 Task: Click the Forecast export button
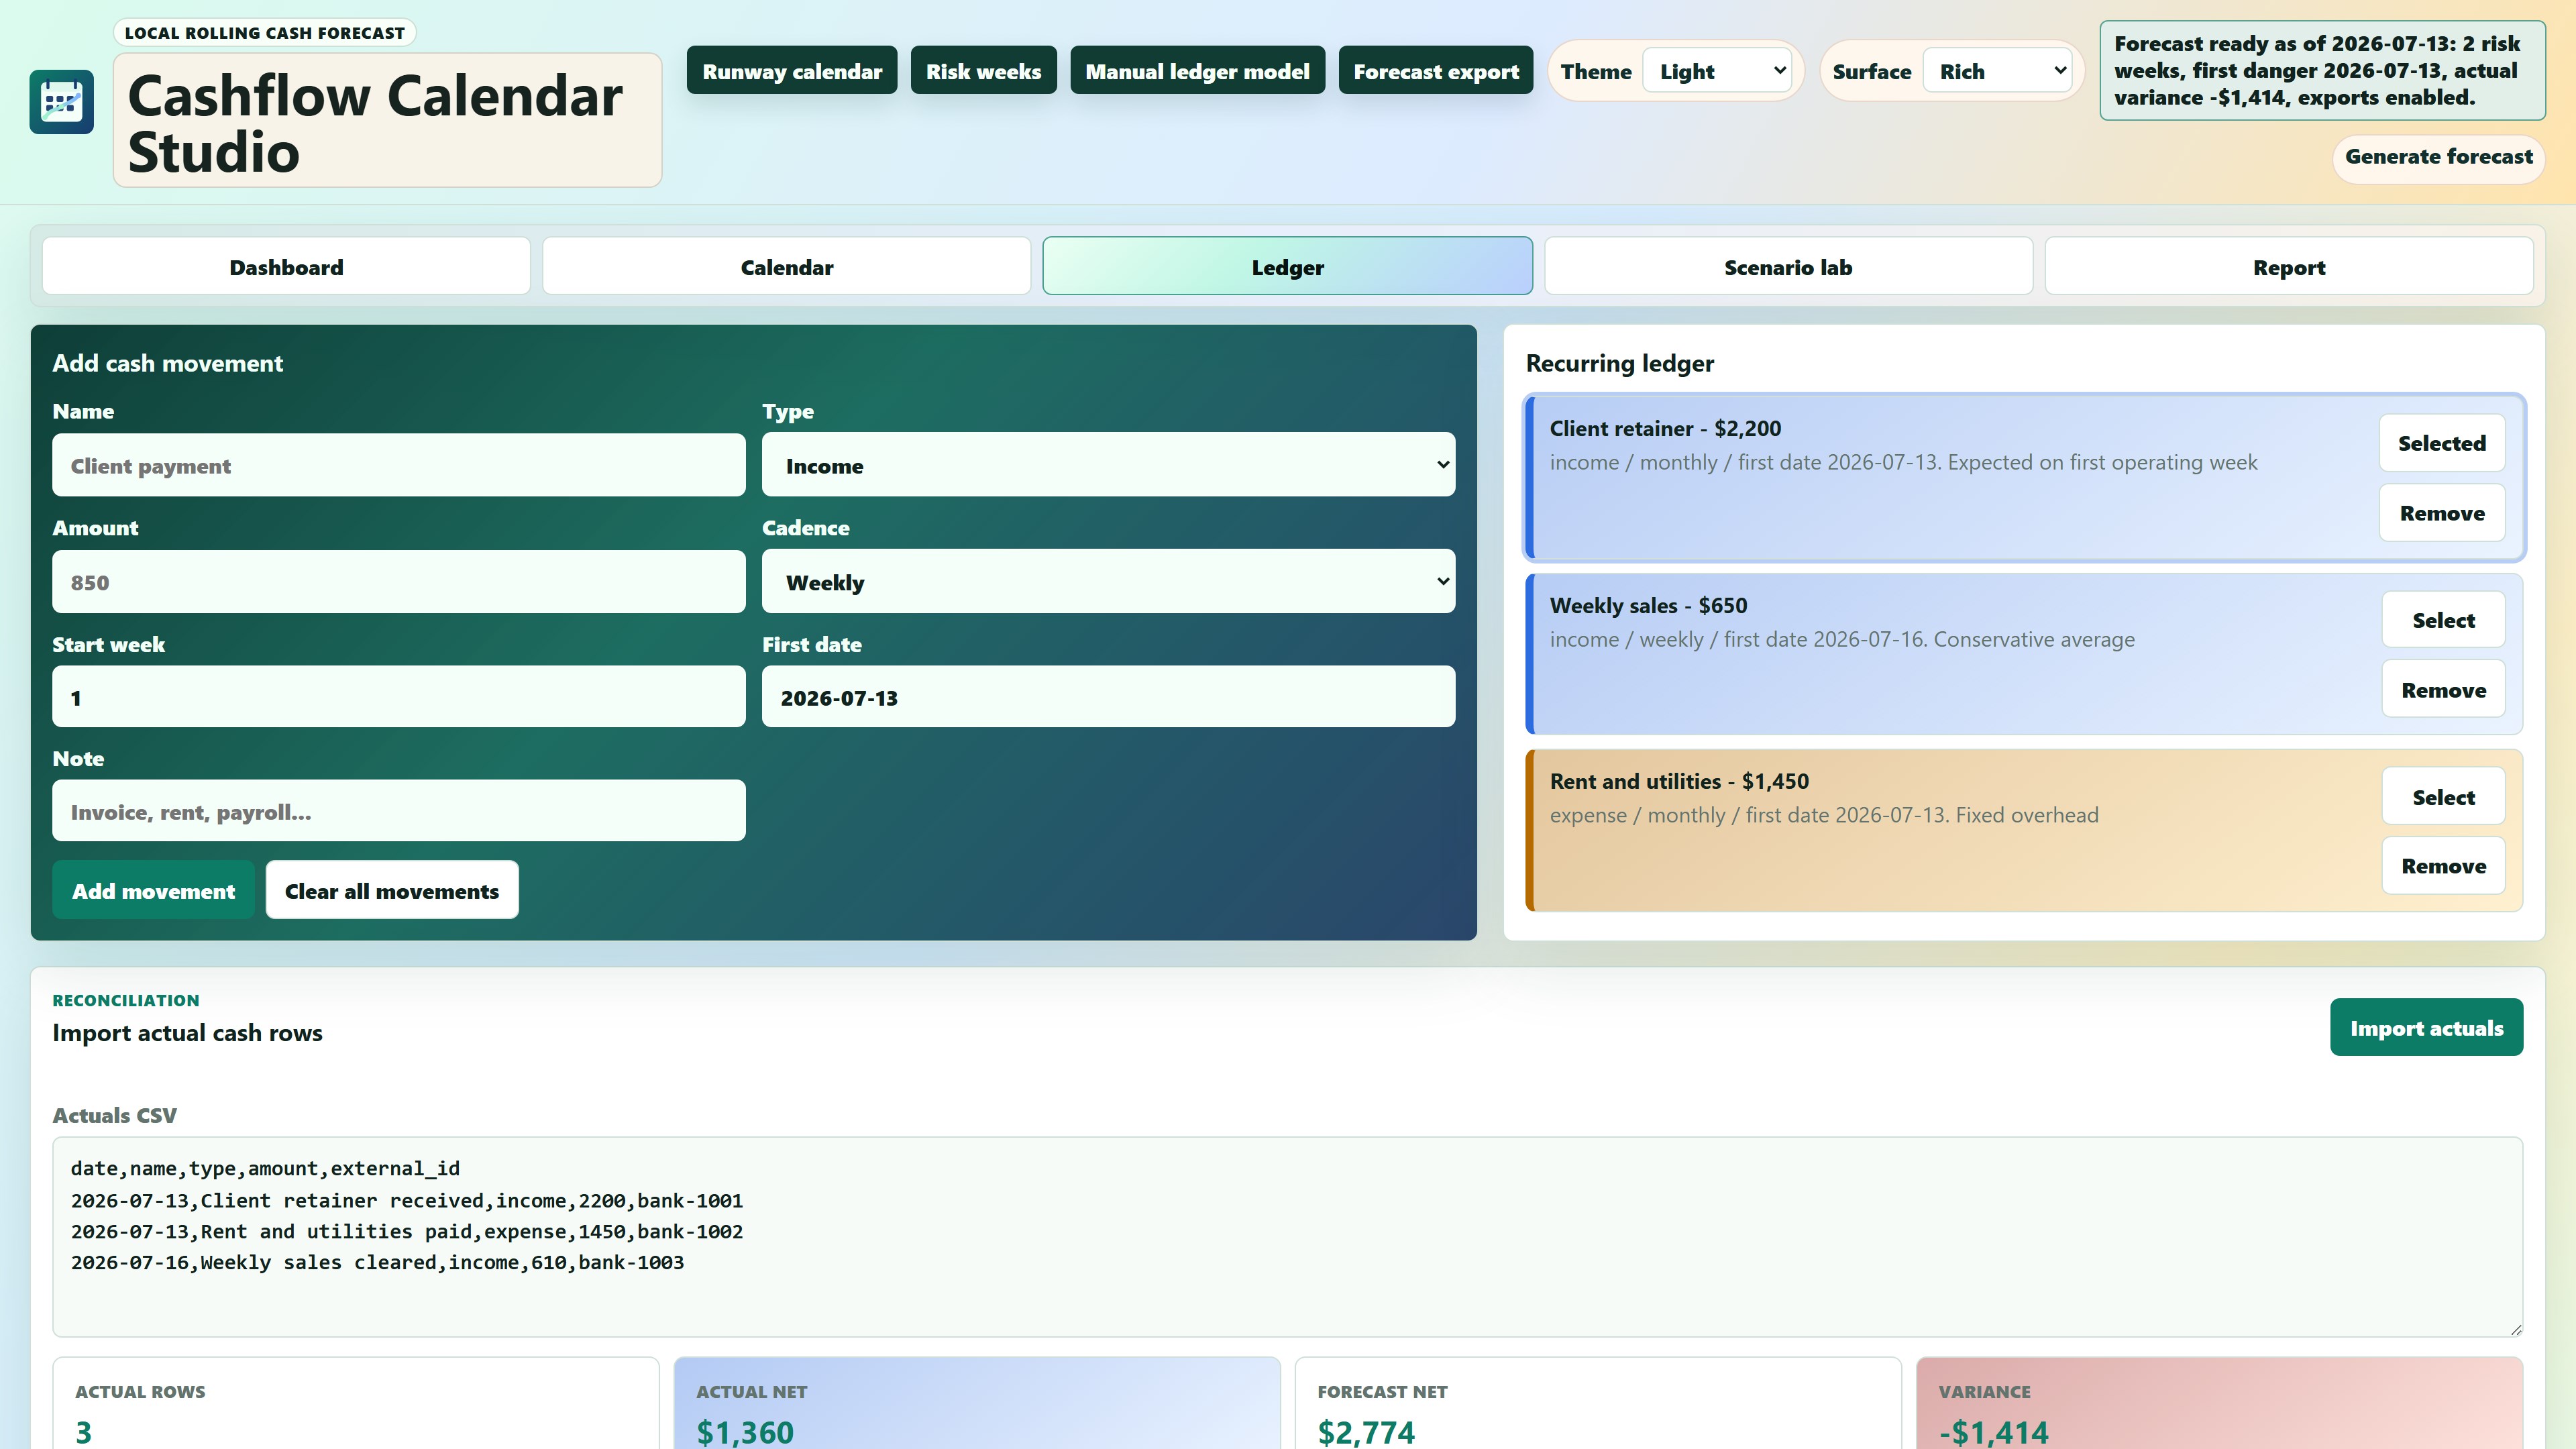point(1436,71)
